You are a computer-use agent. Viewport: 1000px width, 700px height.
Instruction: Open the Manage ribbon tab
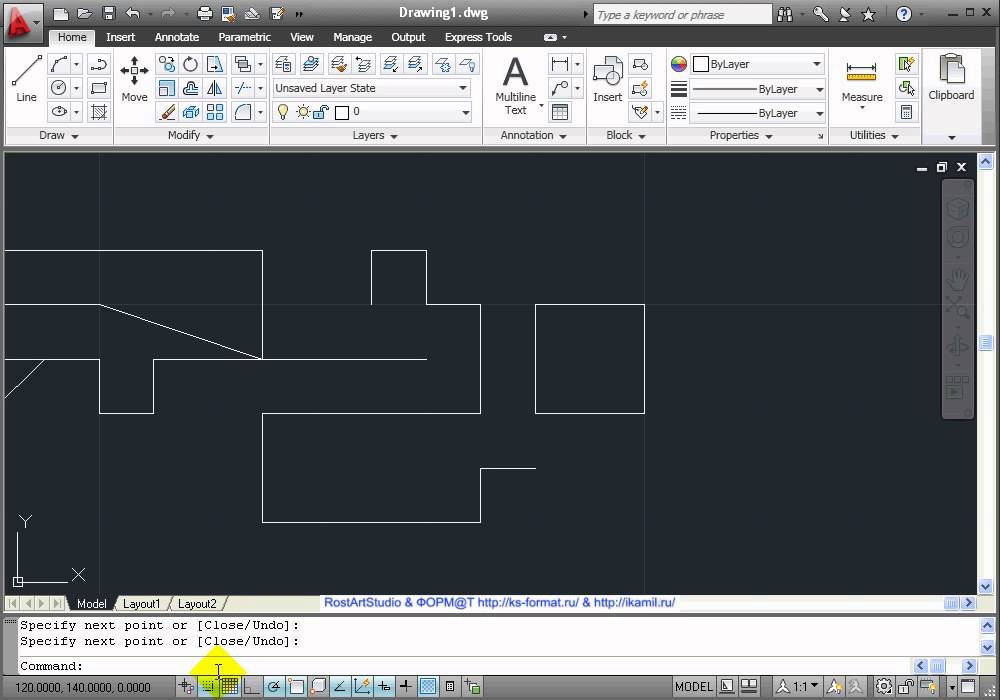coord(352,37)
